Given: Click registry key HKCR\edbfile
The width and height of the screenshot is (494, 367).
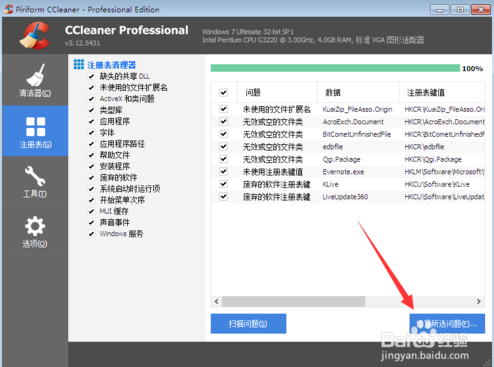Looking at the screenshot, I should 424,147.
